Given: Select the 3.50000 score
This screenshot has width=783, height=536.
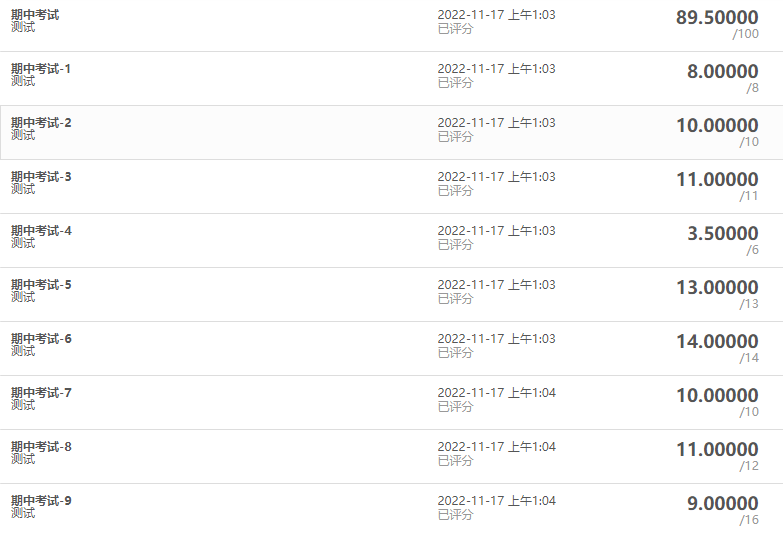Looking at the screenshot, I should [722, 233].
